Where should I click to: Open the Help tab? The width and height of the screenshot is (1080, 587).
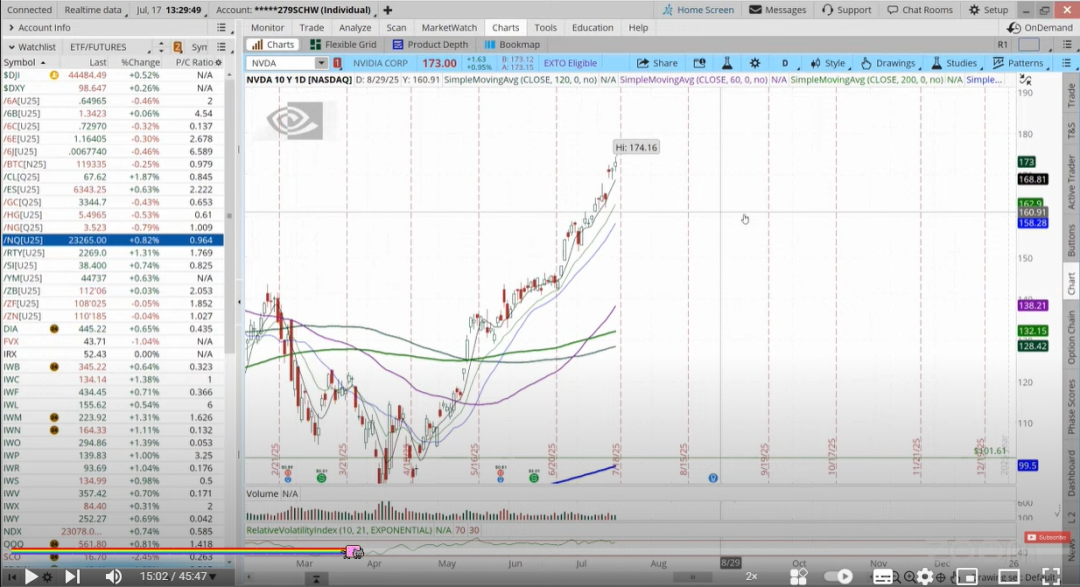(x=638, y=28)
